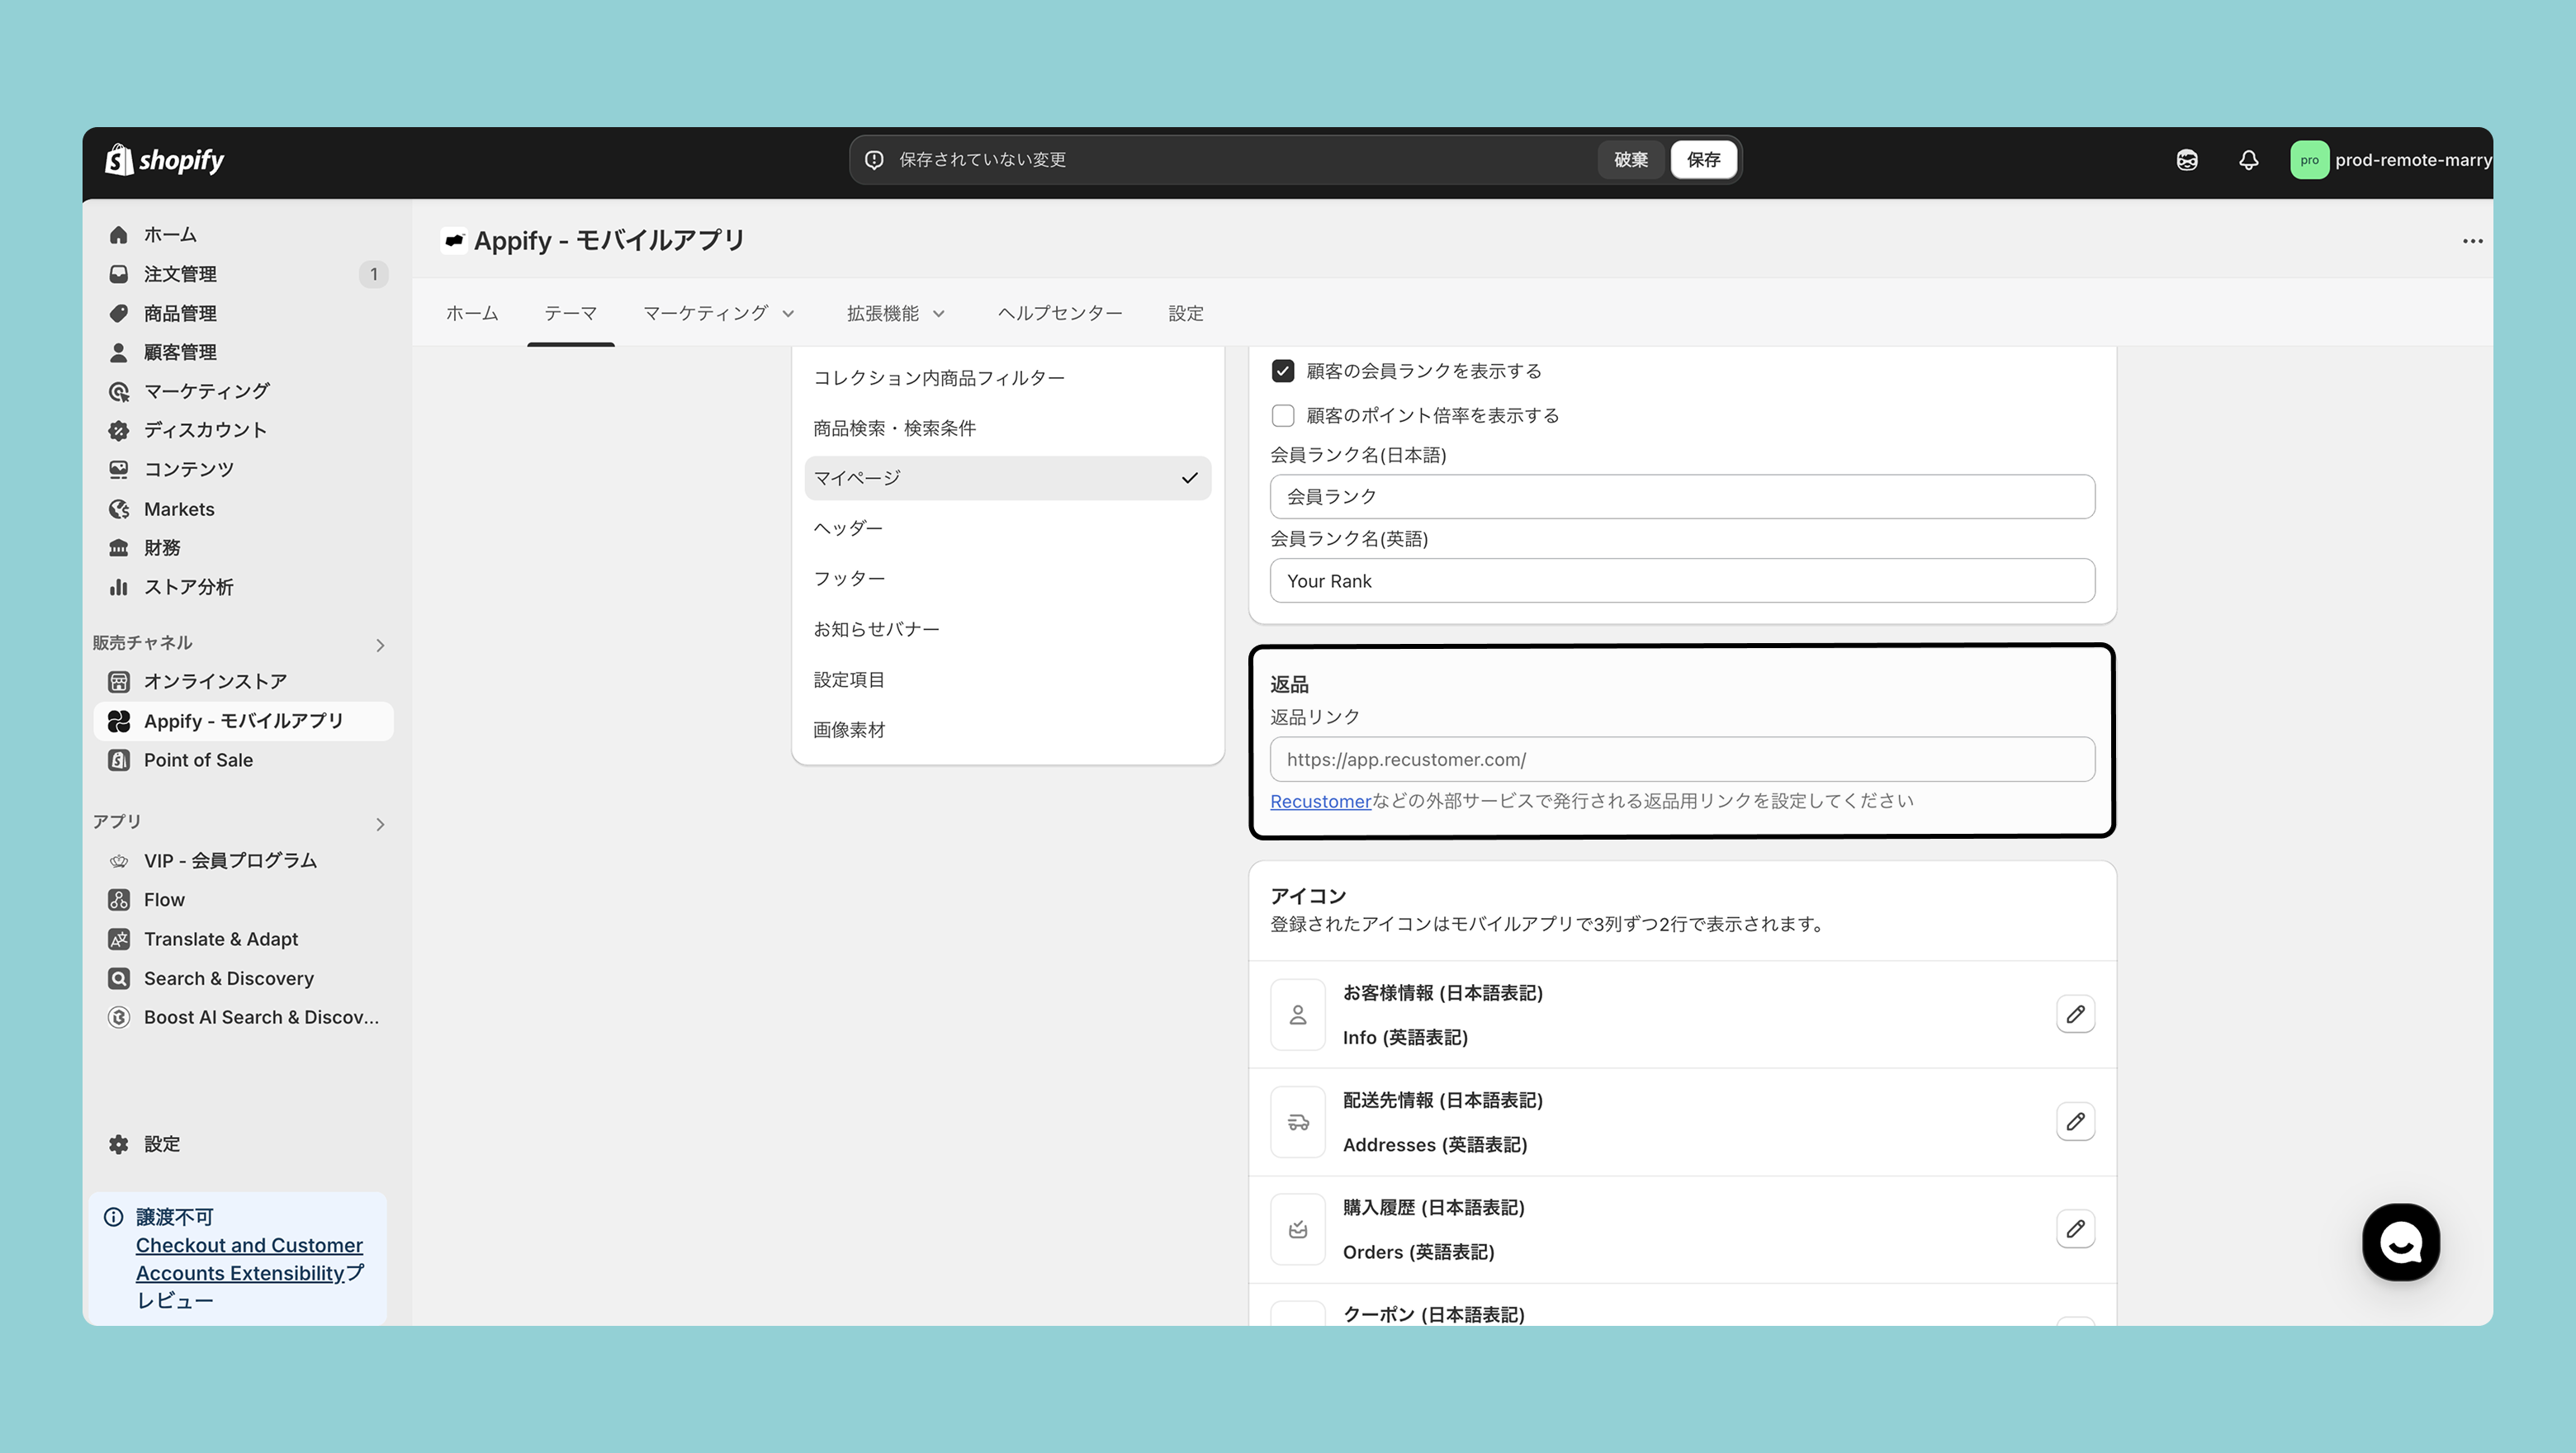This screenshot has height=1453, width=2576.
Task: Open the ヘルプセンター tab
Action: pos(1060,313)
